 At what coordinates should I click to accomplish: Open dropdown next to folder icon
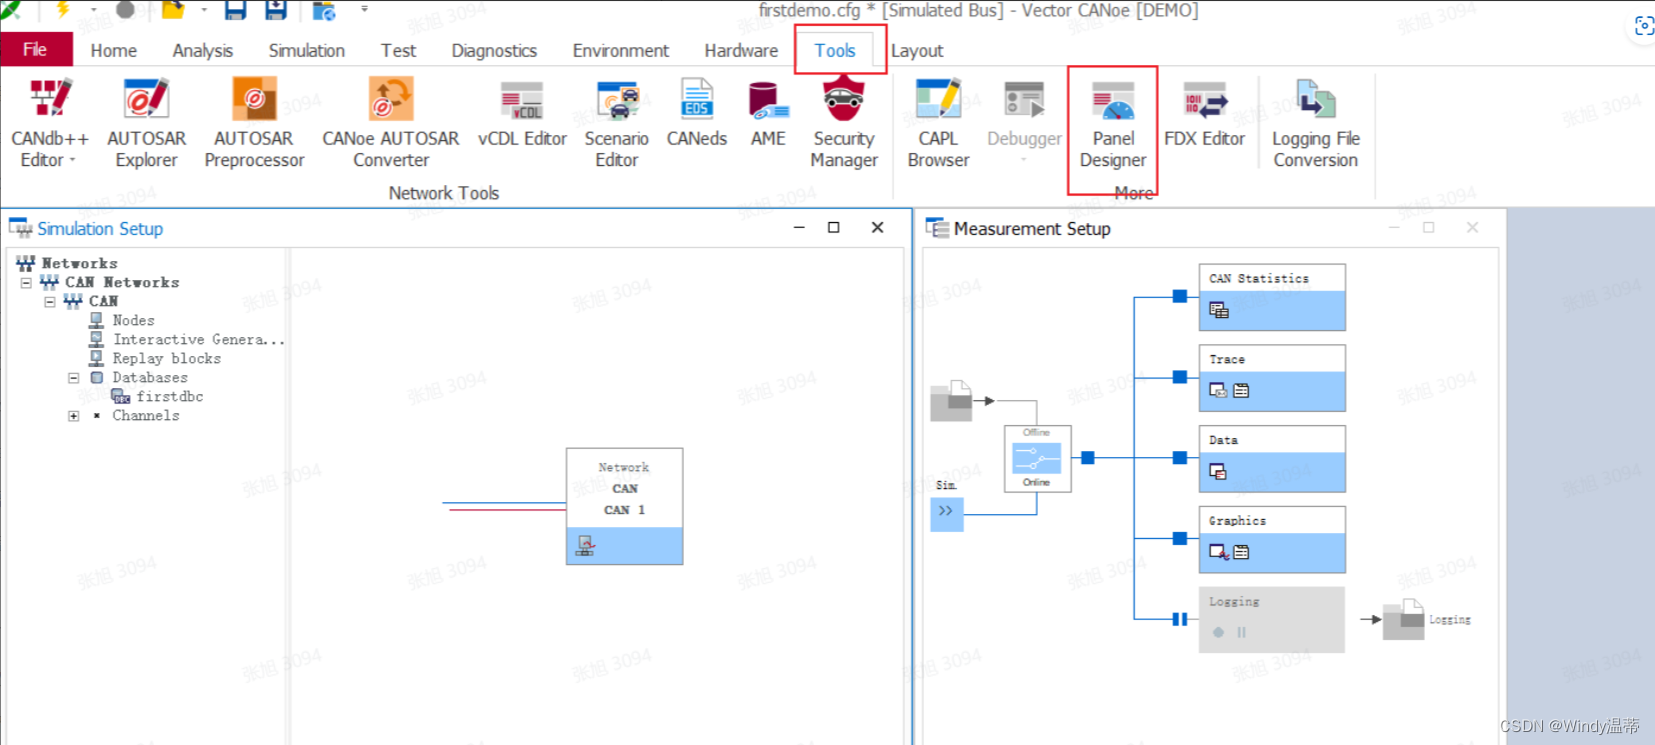coord(203,10)
